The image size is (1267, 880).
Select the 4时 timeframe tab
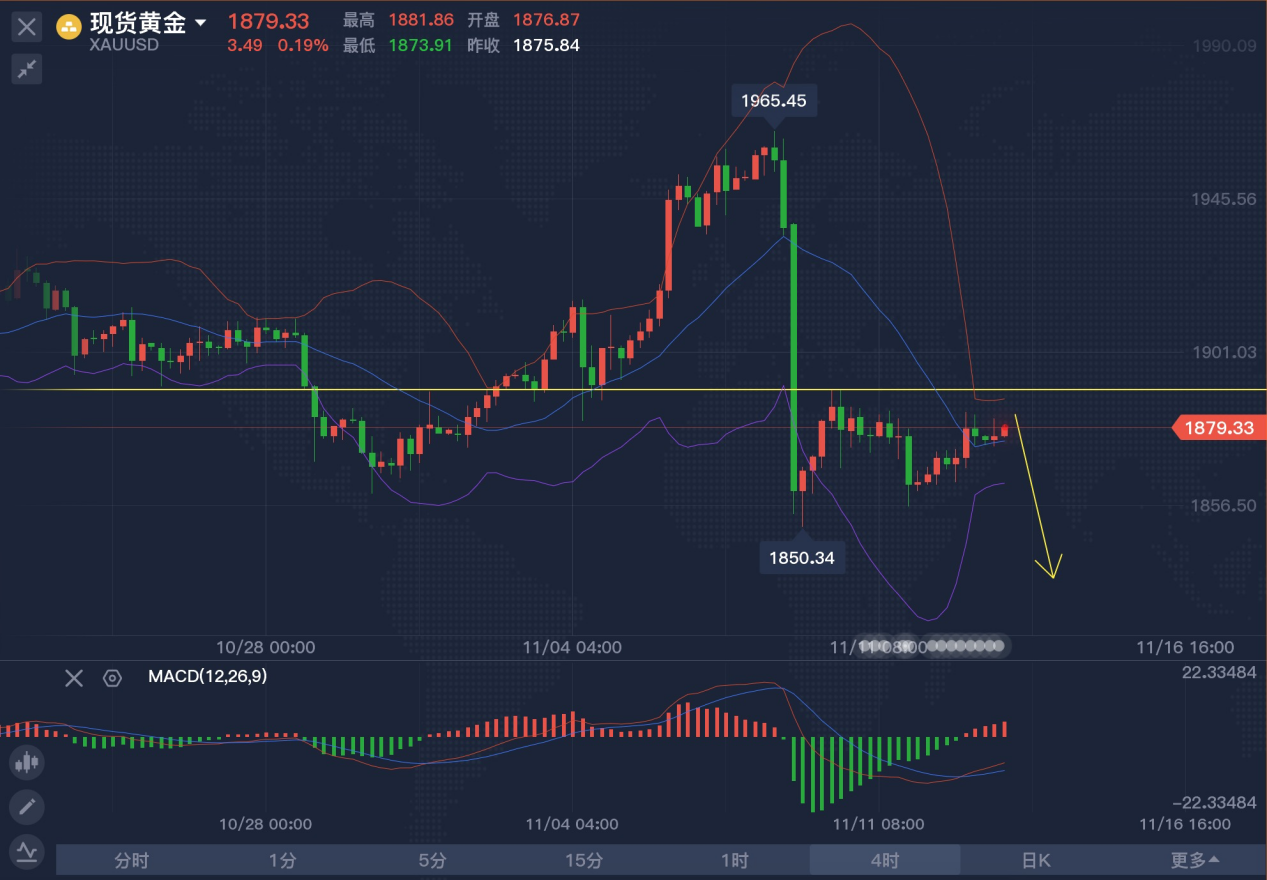click(885, 860)
